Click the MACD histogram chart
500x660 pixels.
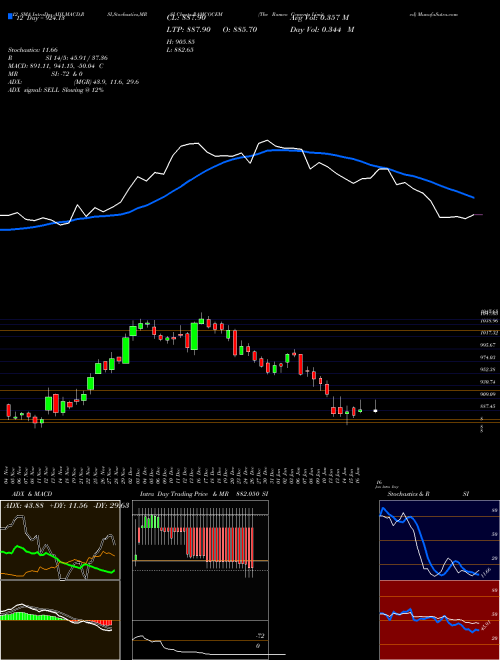[60, 620]
